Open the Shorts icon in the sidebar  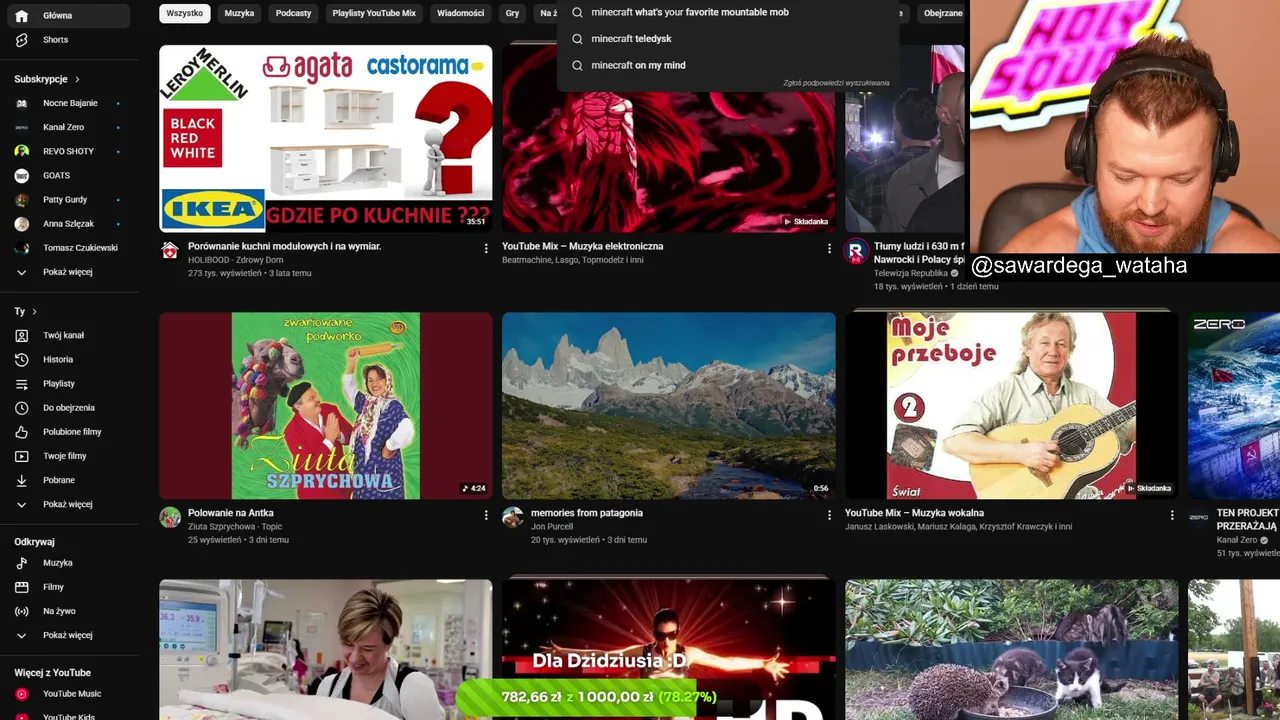pyautogui.click(x=21, y=40)
